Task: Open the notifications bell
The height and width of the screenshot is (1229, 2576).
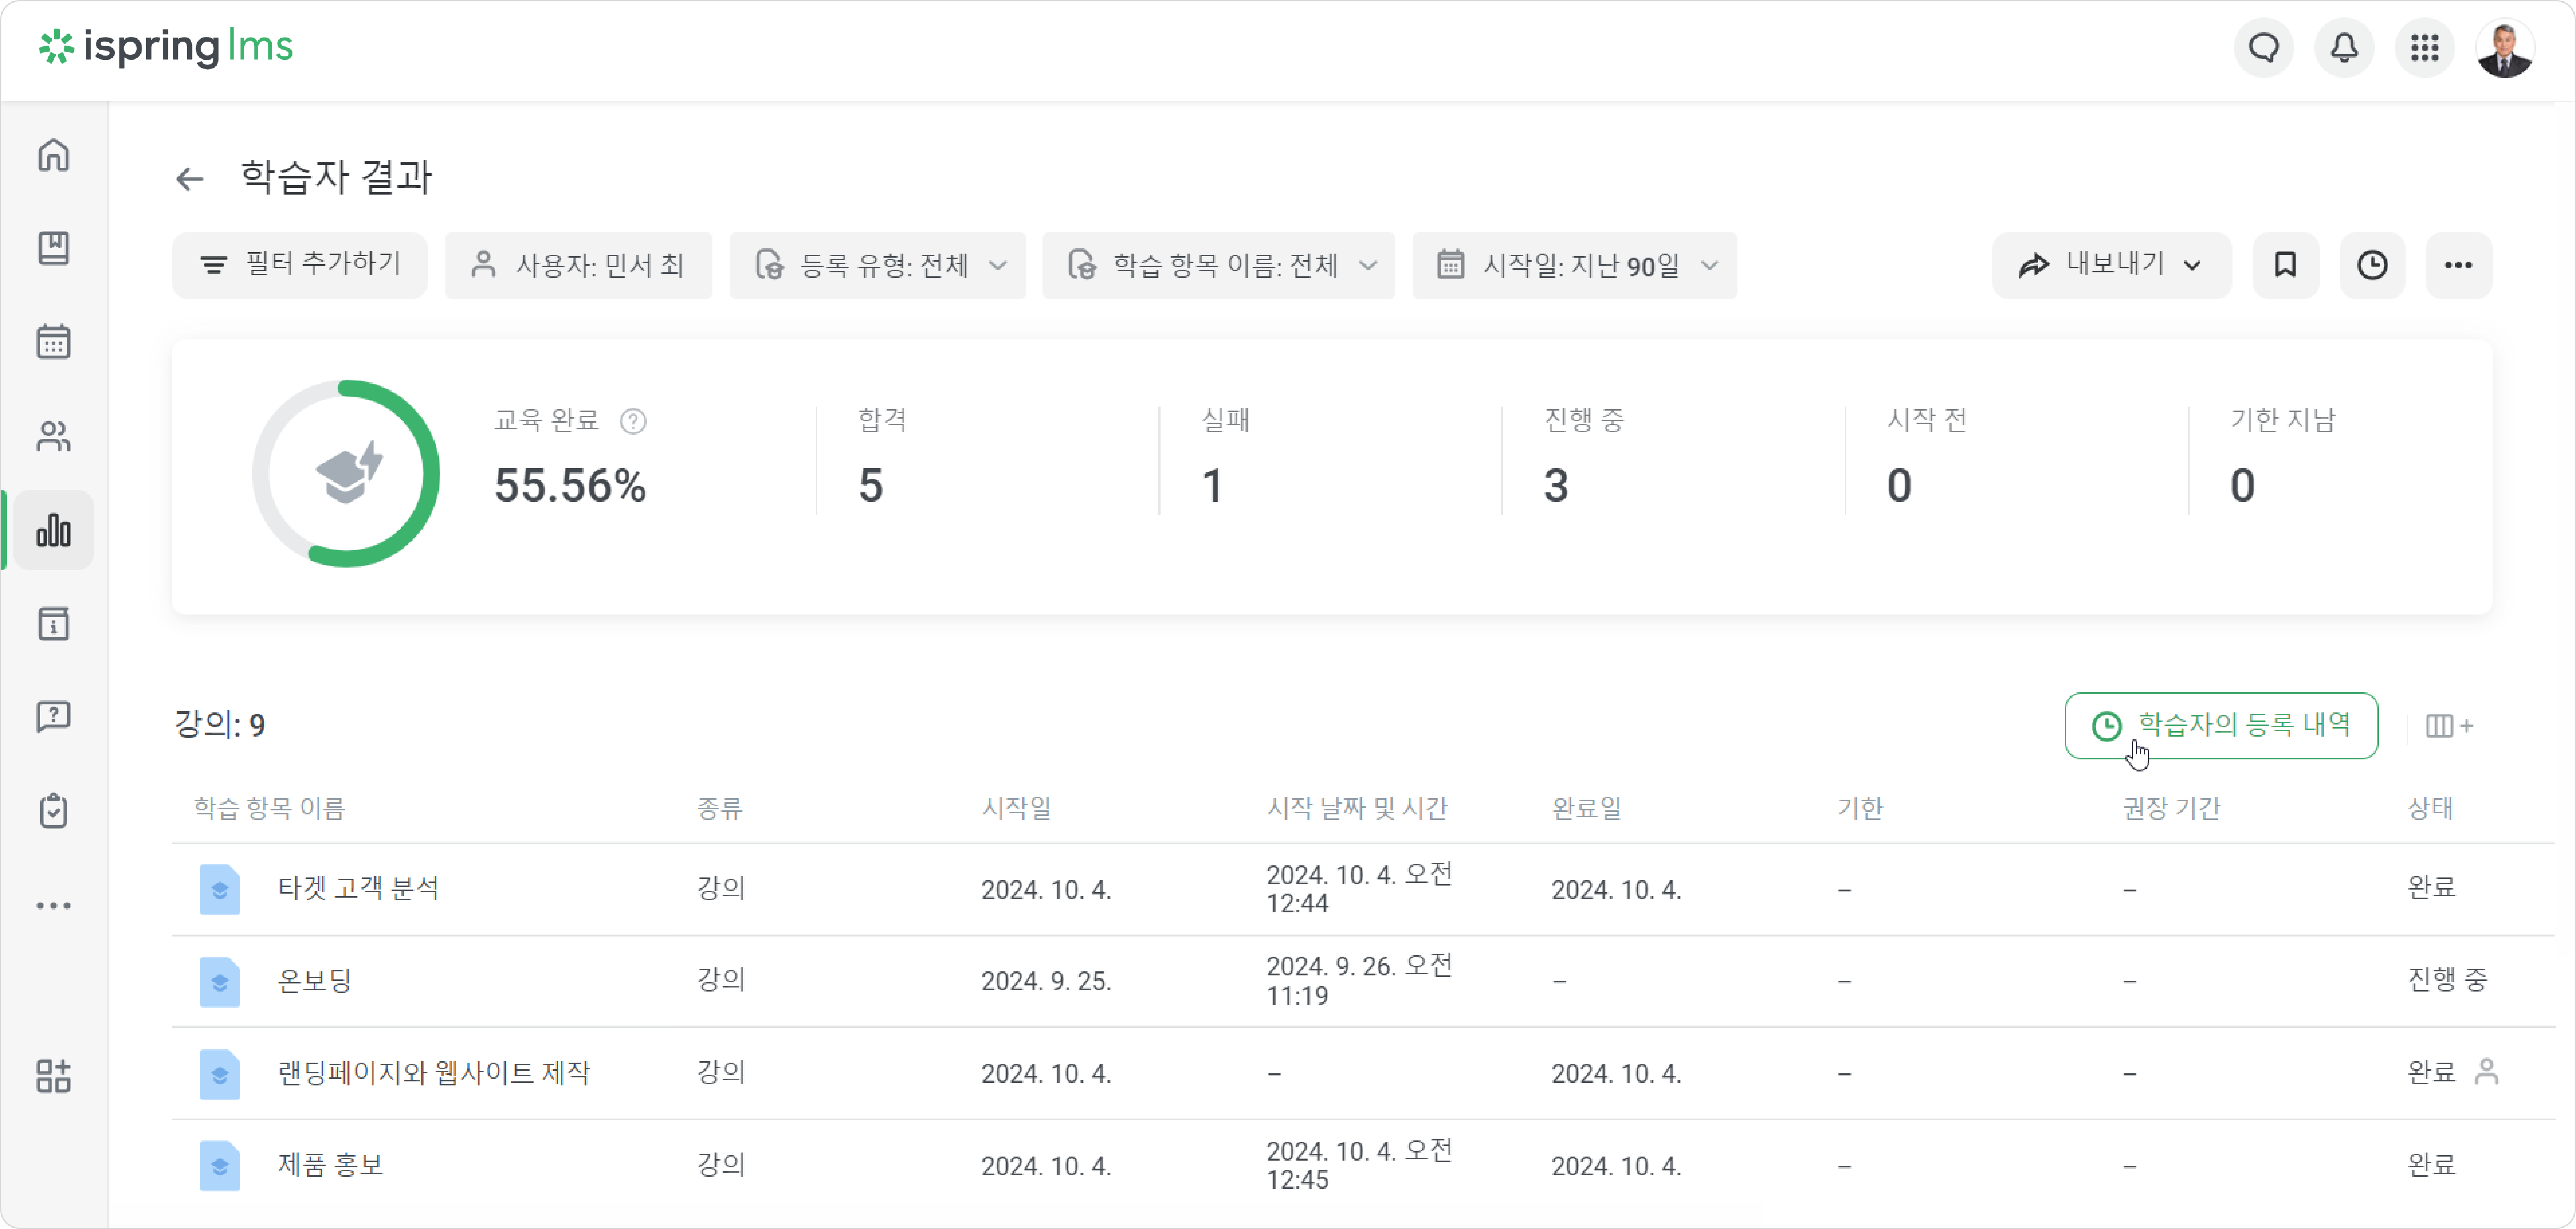Action: coord(2344,47)
